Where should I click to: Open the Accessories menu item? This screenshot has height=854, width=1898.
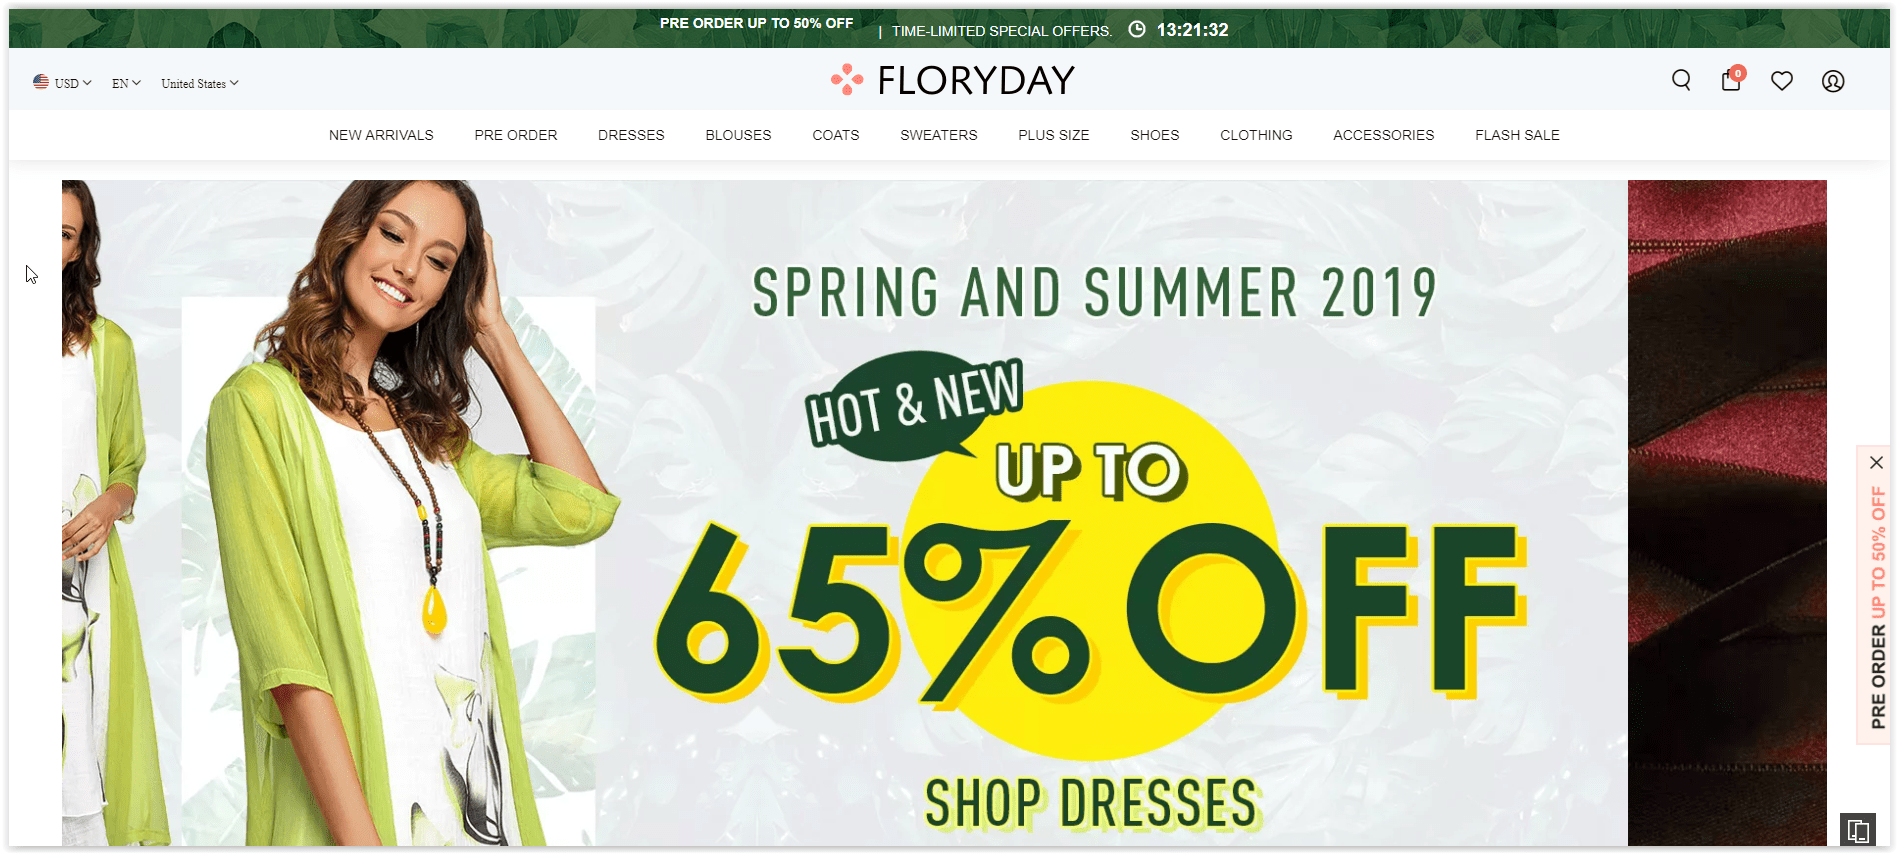(x=1383, y=135)
